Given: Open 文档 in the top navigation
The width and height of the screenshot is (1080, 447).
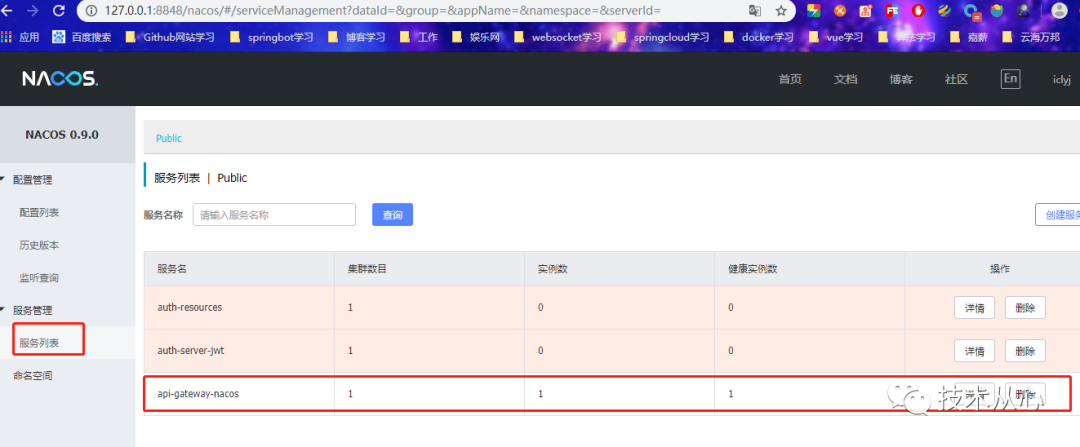Looking at the screenshot, I should (846, 79).
